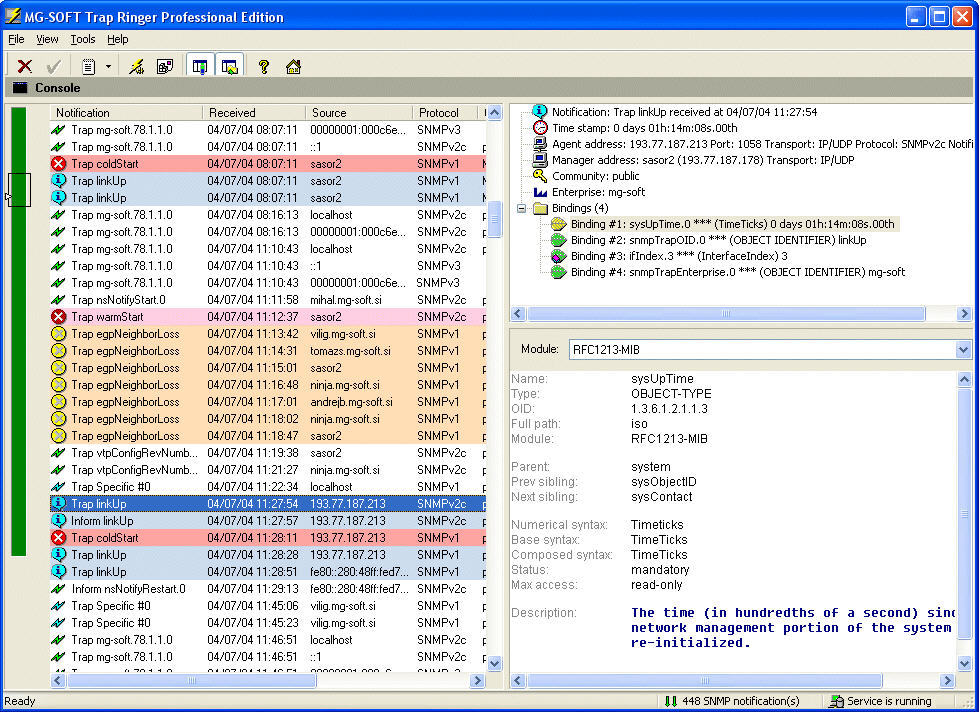Click the yellow question mark help icon
The width and height of the screenshot is (980, 712).
[x=264, y=67]
